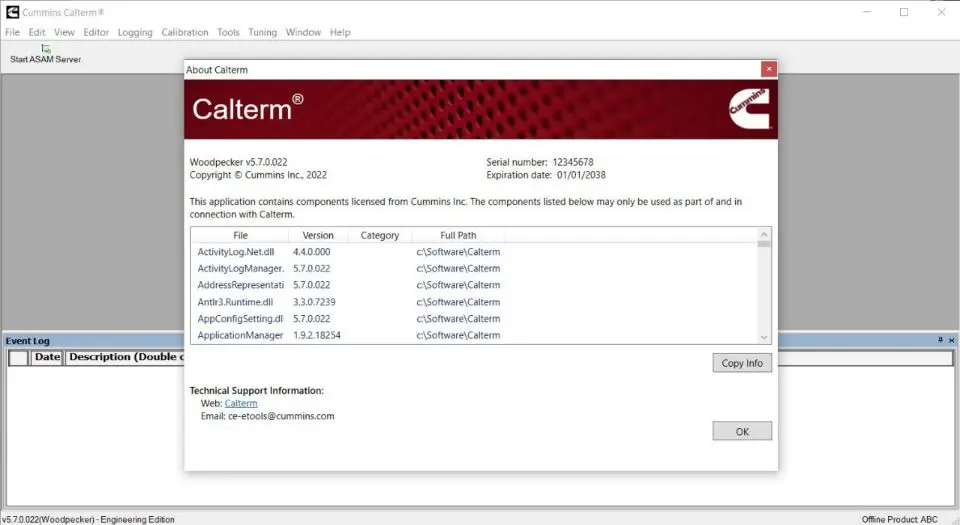Open the Calterm web support link
Screen dimensions: 960x525
241,403
